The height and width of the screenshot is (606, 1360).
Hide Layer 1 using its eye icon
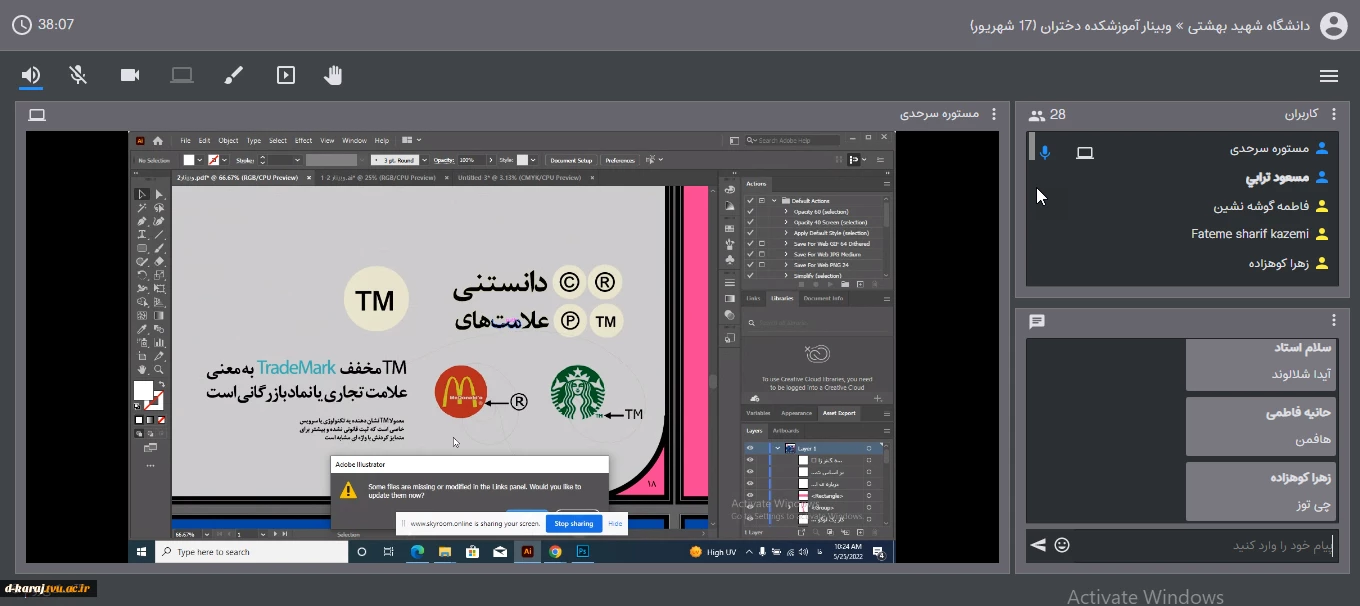coord(750,448)
